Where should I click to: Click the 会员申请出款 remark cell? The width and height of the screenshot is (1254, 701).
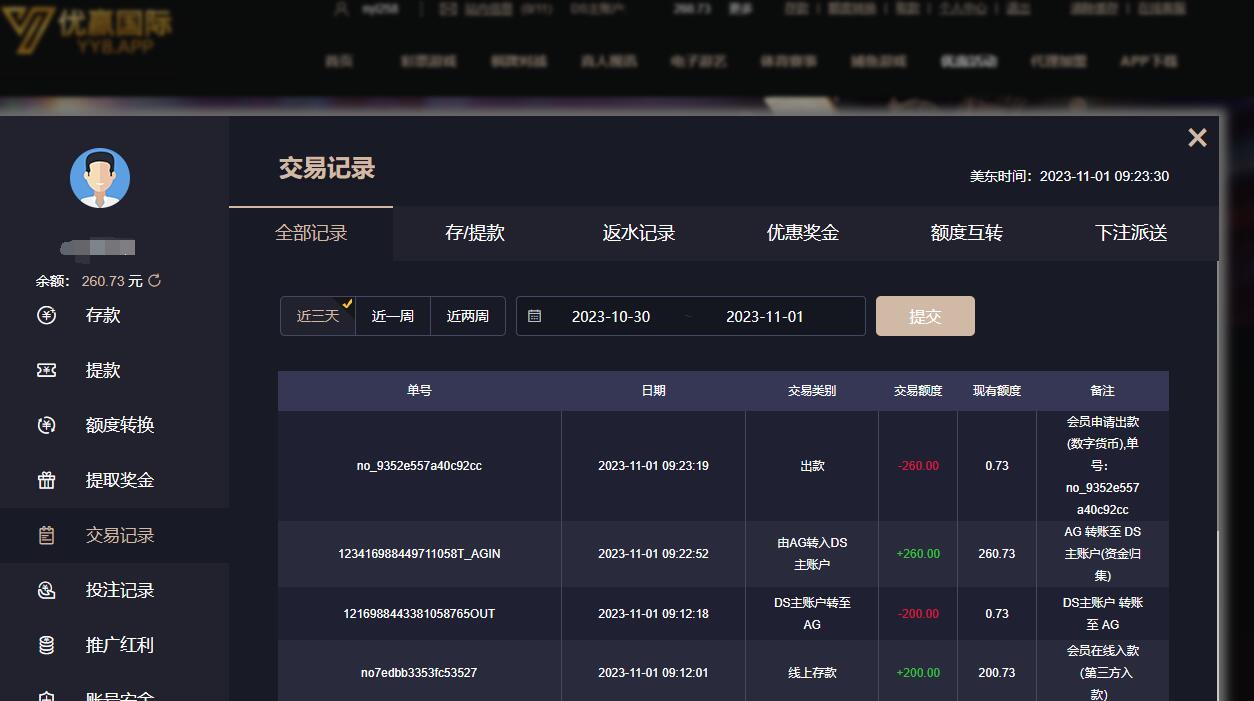click(x=1102, y=466)
